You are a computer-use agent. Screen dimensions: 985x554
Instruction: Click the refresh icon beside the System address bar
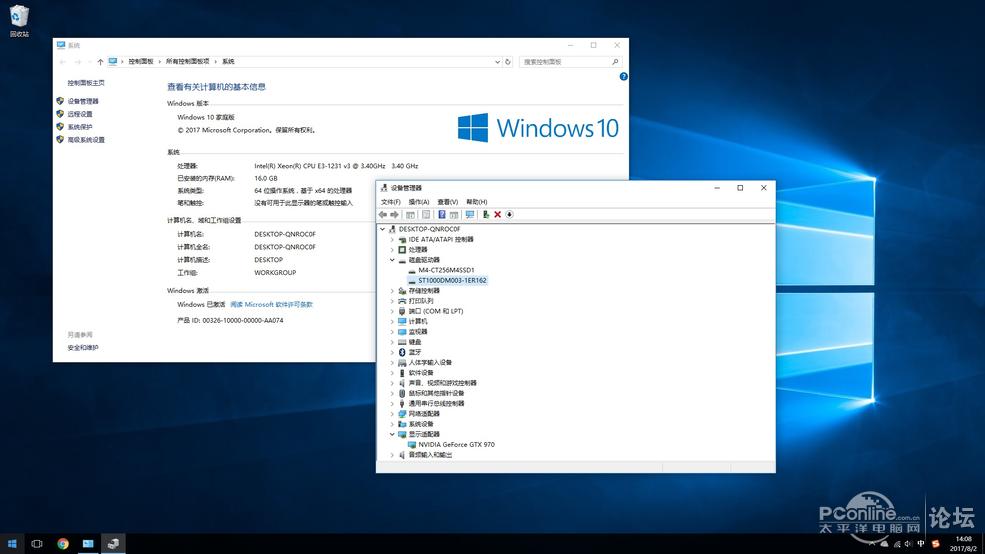508,62
